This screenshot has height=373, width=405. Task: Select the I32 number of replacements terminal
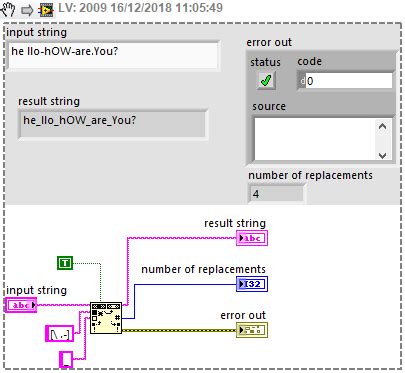[252, 284]
